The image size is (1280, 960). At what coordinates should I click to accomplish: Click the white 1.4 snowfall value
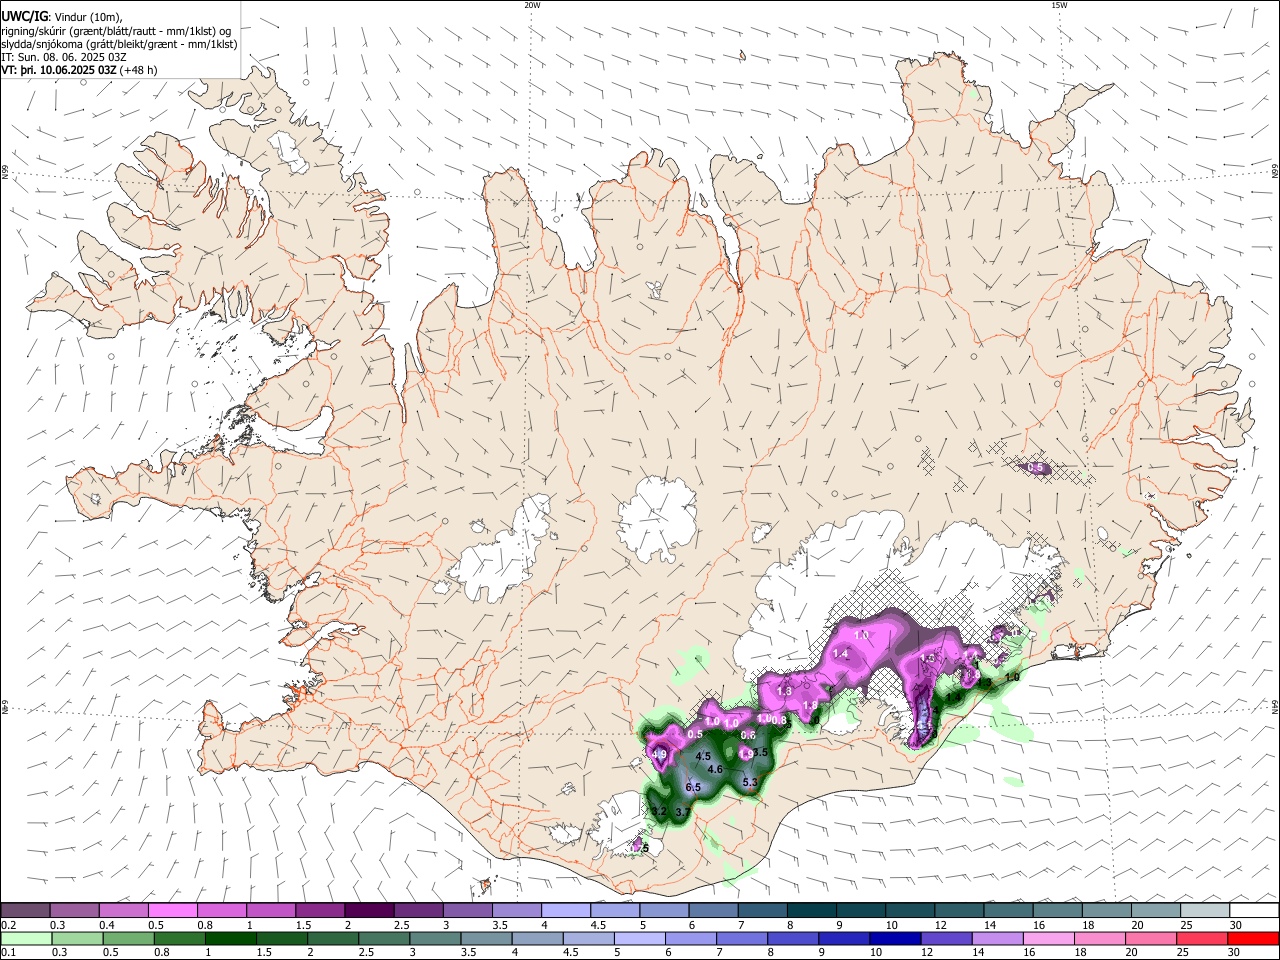click(840, 654)
